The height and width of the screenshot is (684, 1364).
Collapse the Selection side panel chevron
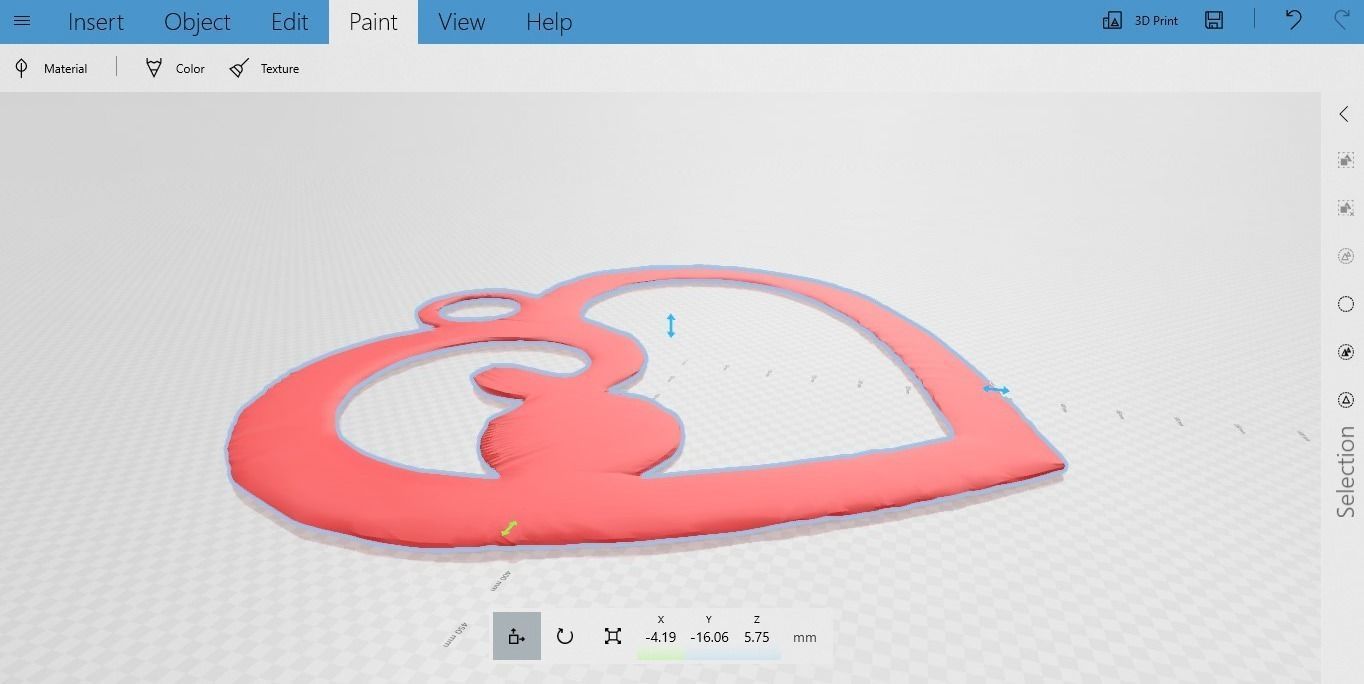click(1344, 114)
